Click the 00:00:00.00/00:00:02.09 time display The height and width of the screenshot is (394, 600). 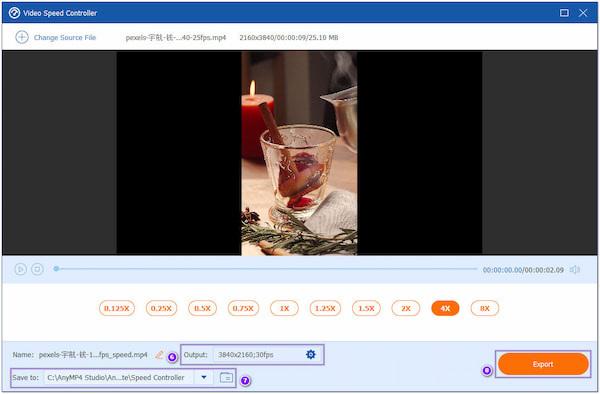[x=523, y=270]
